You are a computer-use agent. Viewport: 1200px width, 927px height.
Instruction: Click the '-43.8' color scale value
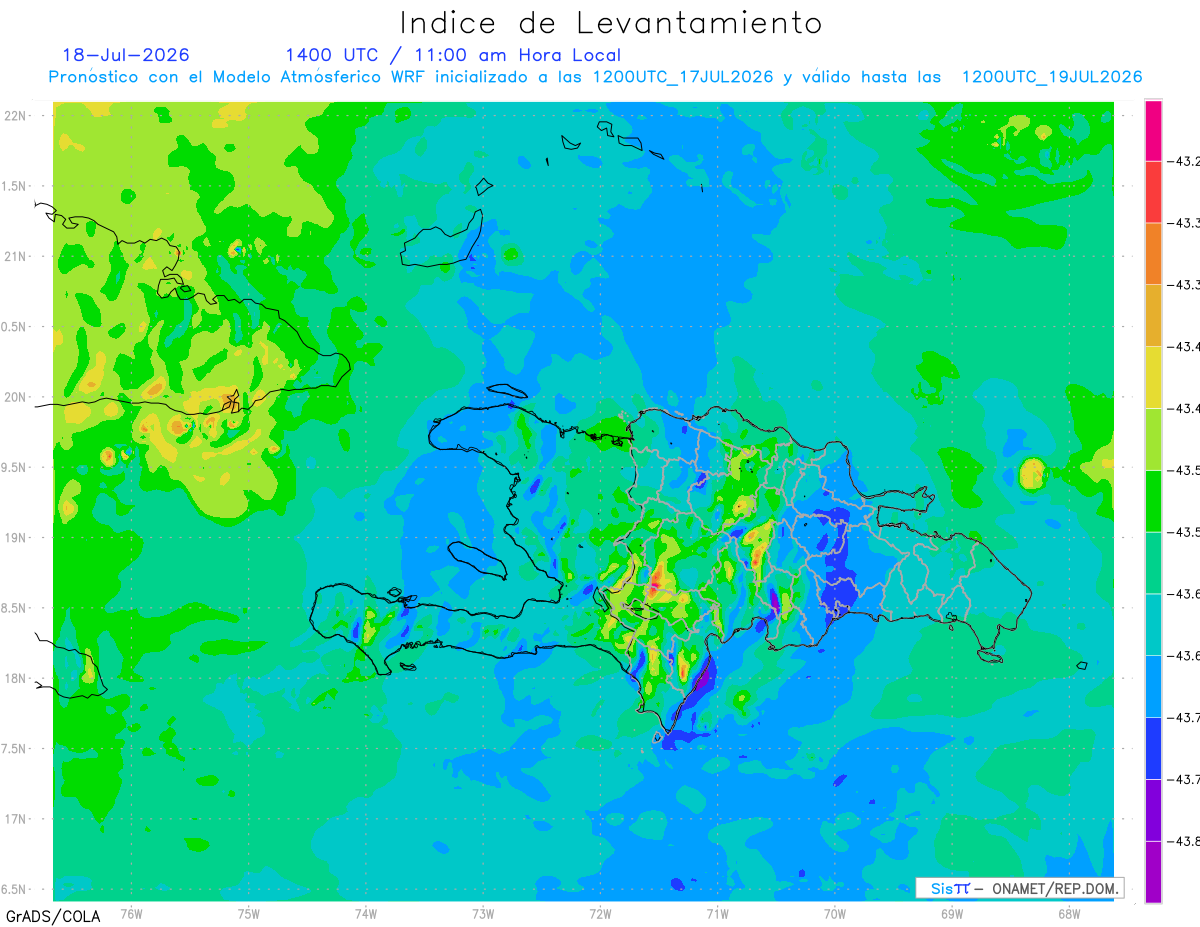[x=1185, y=841]
